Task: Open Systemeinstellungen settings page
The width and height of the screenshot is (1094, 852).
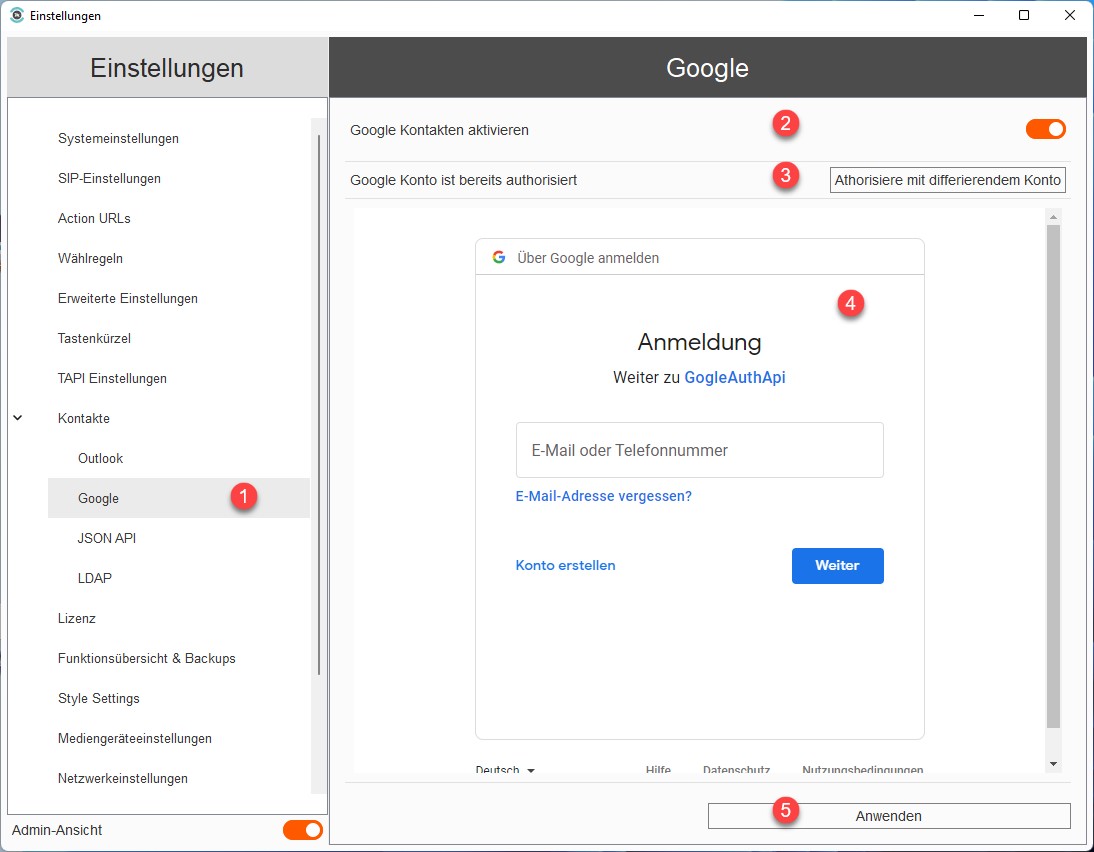Action: 118,138
